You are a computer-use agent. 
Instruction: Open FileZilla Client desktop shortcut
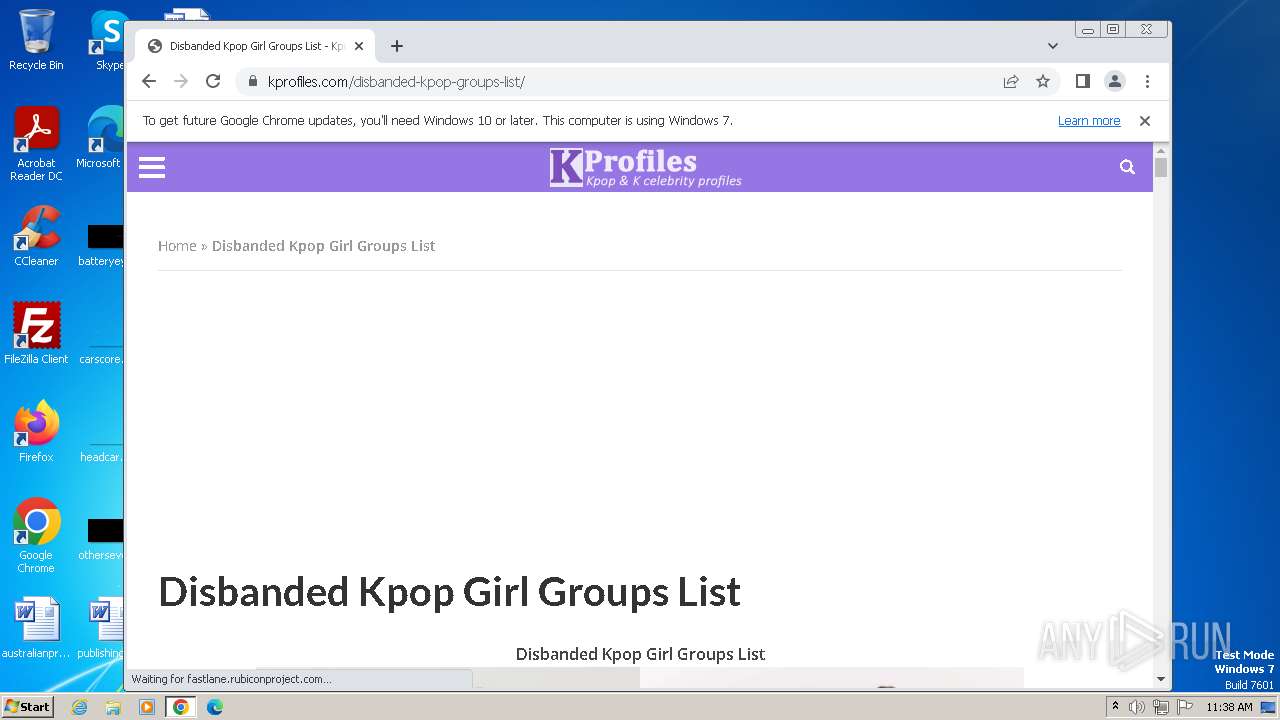[36, 333]
